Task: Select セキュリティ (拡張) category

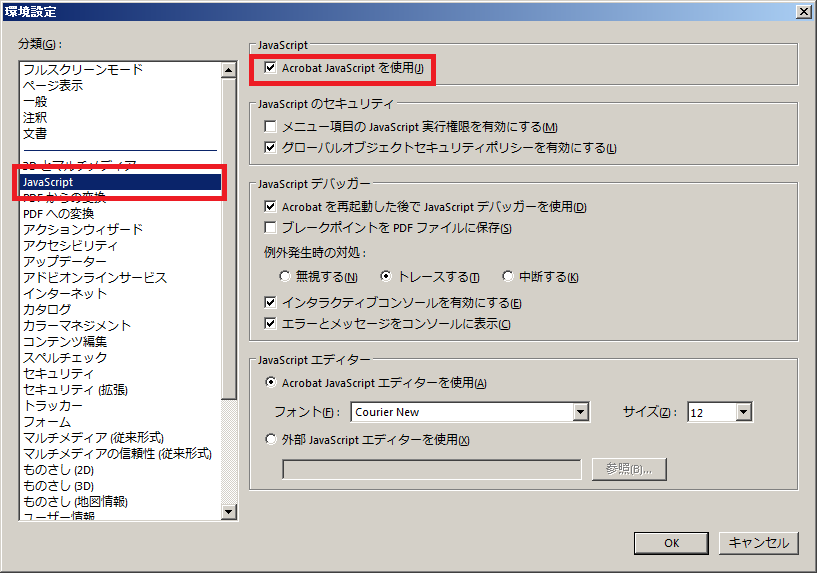Action: [x=76, y=390]
